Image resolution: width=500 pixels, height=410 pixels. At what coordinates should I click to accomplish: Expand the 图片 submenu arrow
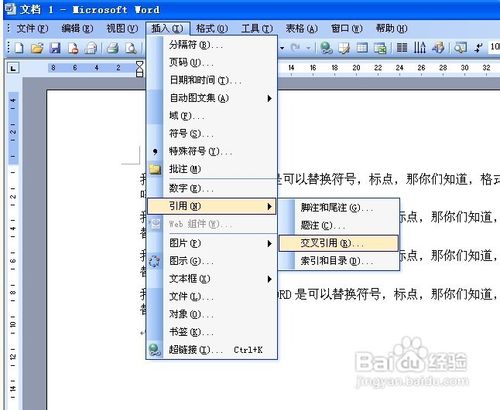pos(269,243)
